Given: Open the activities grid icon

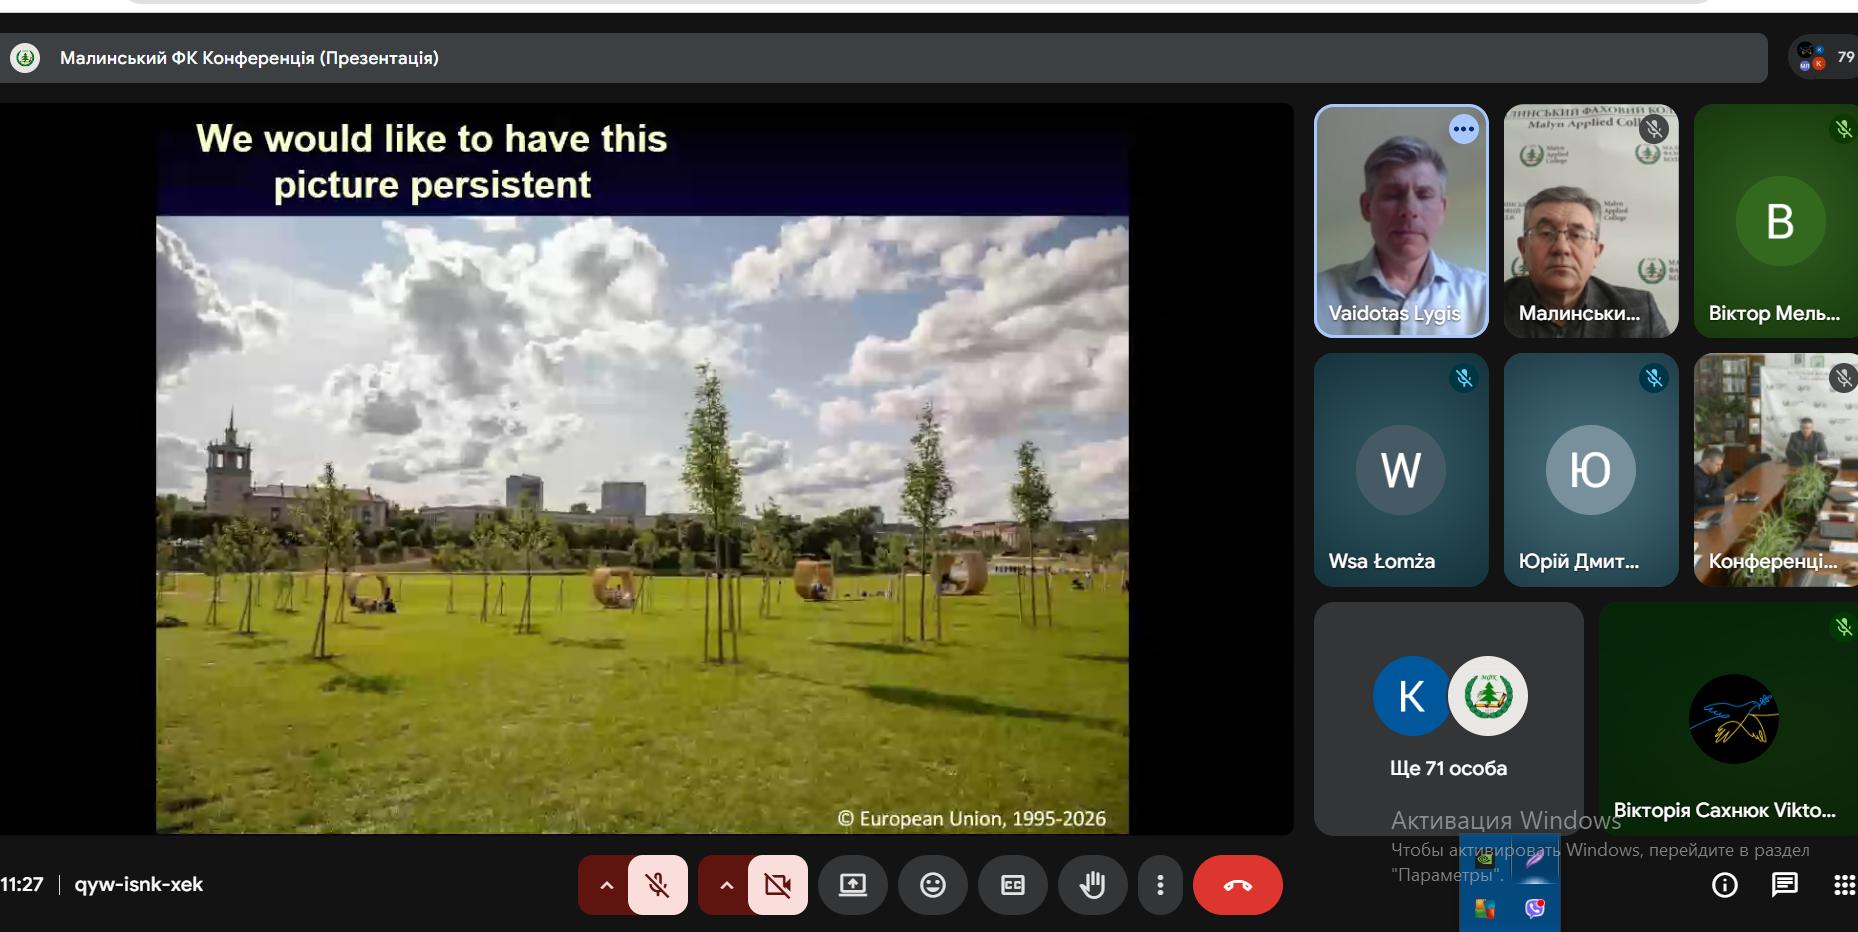Looking at the screenshot, I should coord(1843,885).
